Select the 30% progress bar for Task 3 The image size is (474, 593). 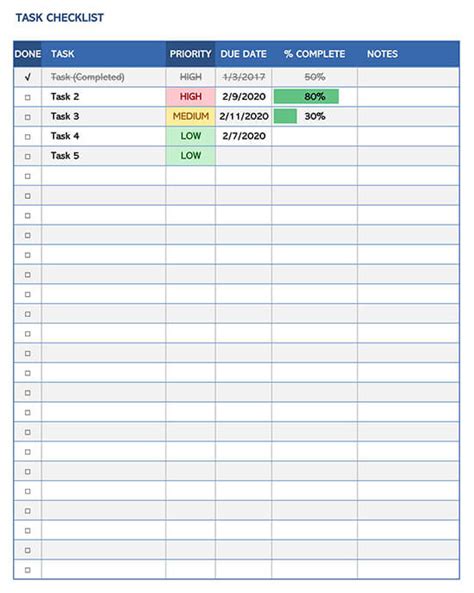tap(285, 116)
